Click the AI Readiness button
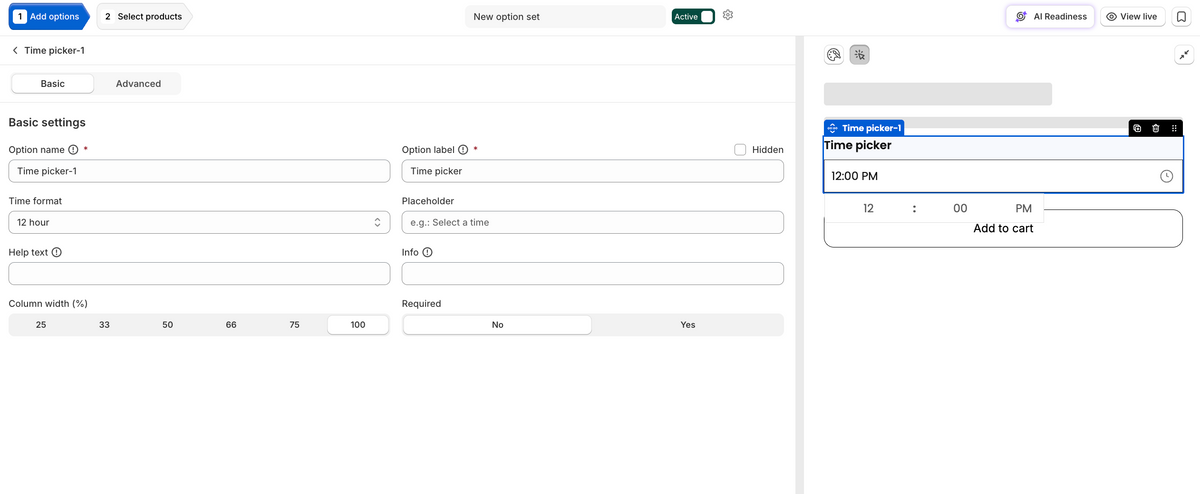Viewport: 1200px width, 494px height. pyautogui.click(x=1050, y=16)
